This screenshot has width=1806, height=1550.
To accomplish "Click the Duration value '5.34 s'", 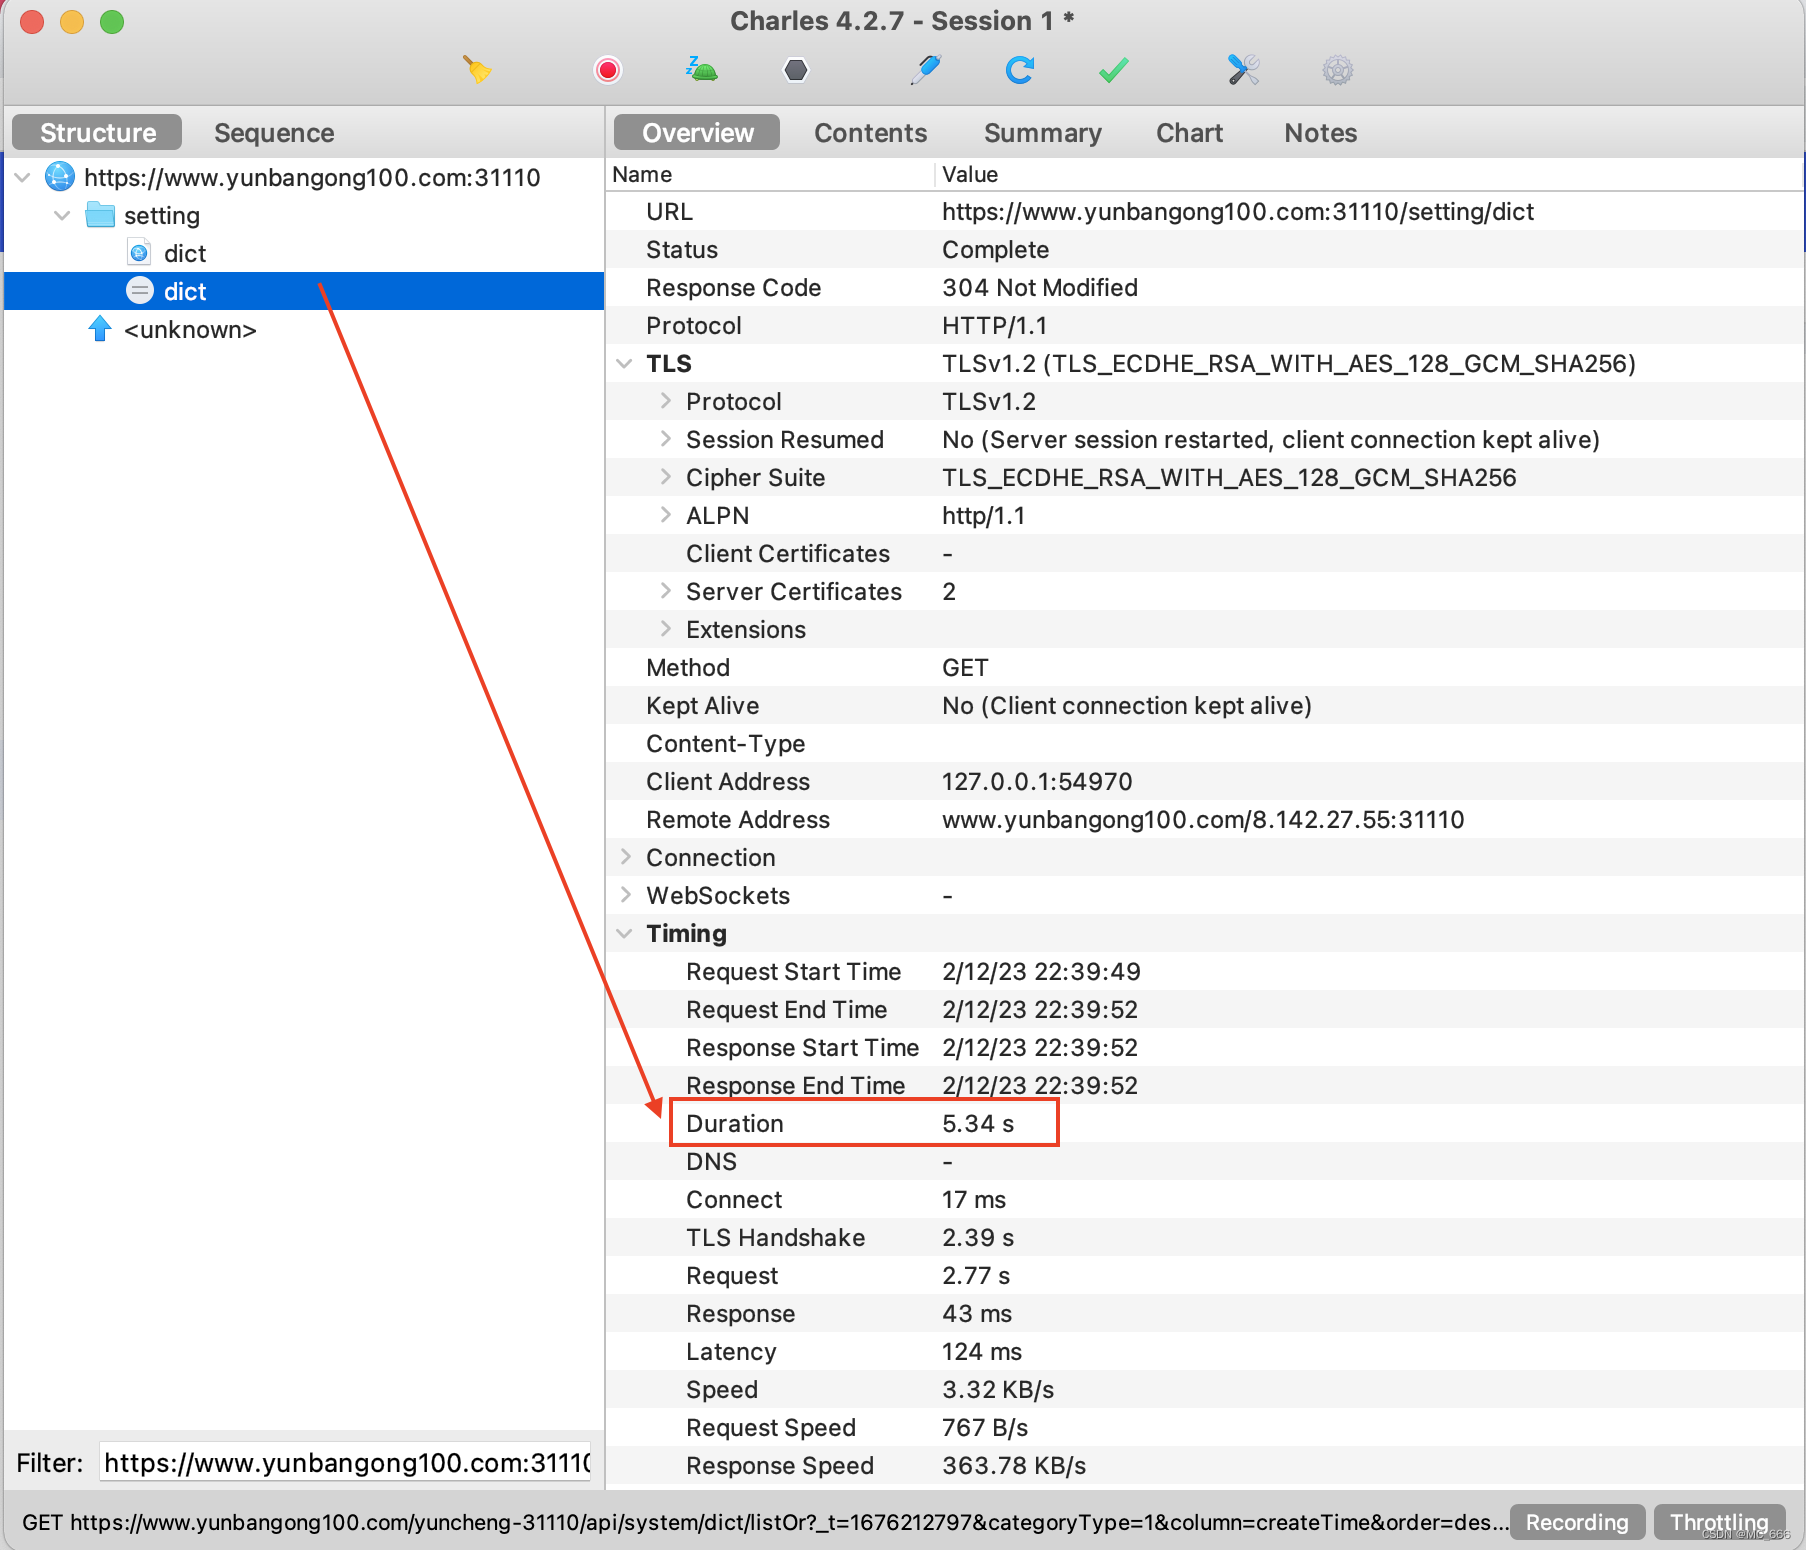I will click(x=978, y=1124).
